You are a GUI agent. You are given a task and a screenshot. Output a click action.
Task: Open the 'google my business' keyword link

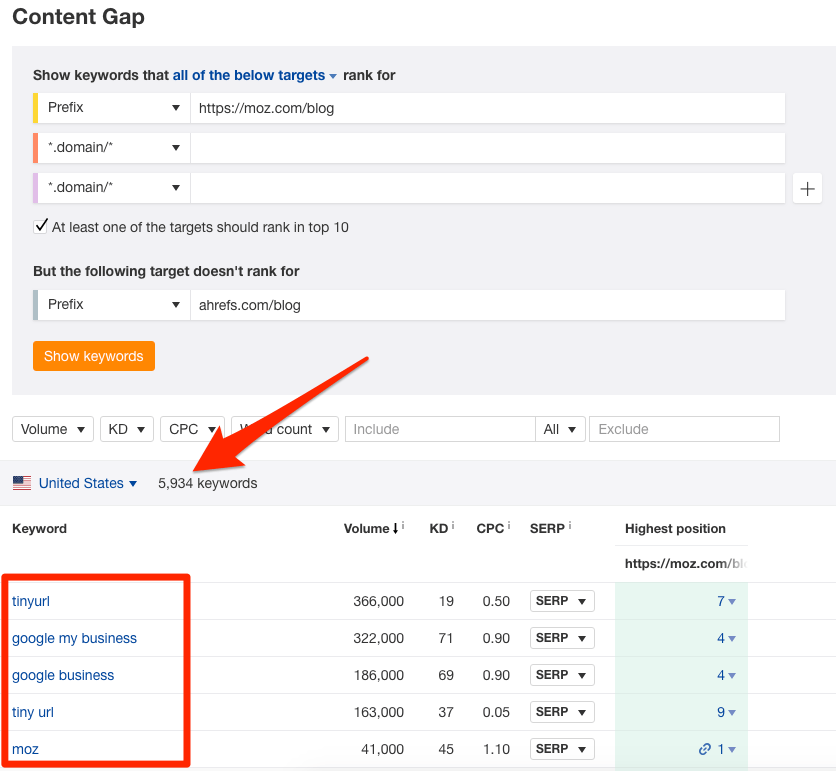click(x=75, y=638)
